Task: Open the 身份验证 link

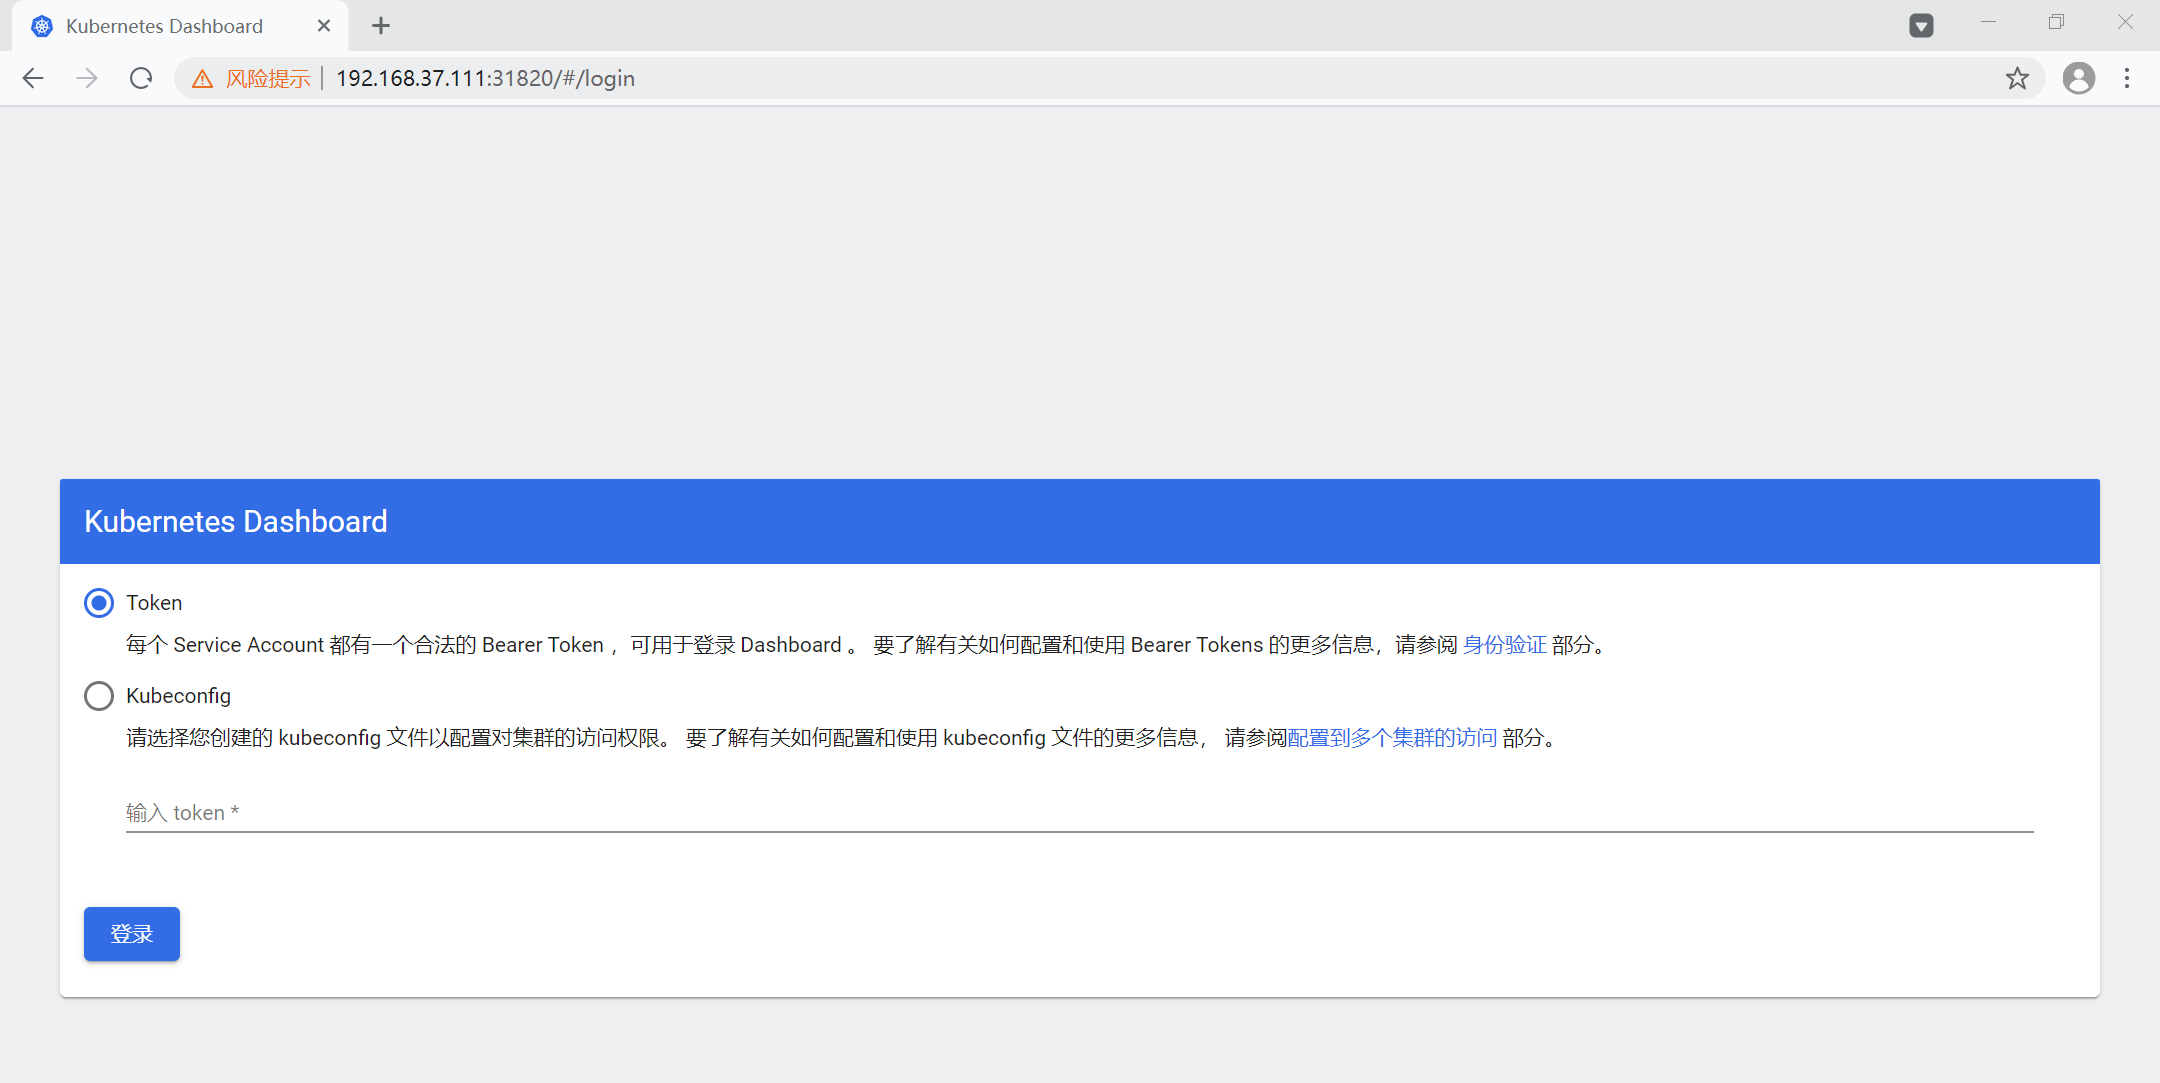Action: tap(1505, 645)
